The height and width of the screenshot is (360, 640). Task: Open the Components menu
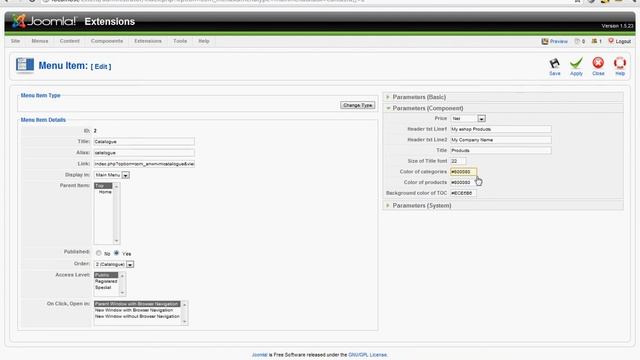[x=107, y=41]
